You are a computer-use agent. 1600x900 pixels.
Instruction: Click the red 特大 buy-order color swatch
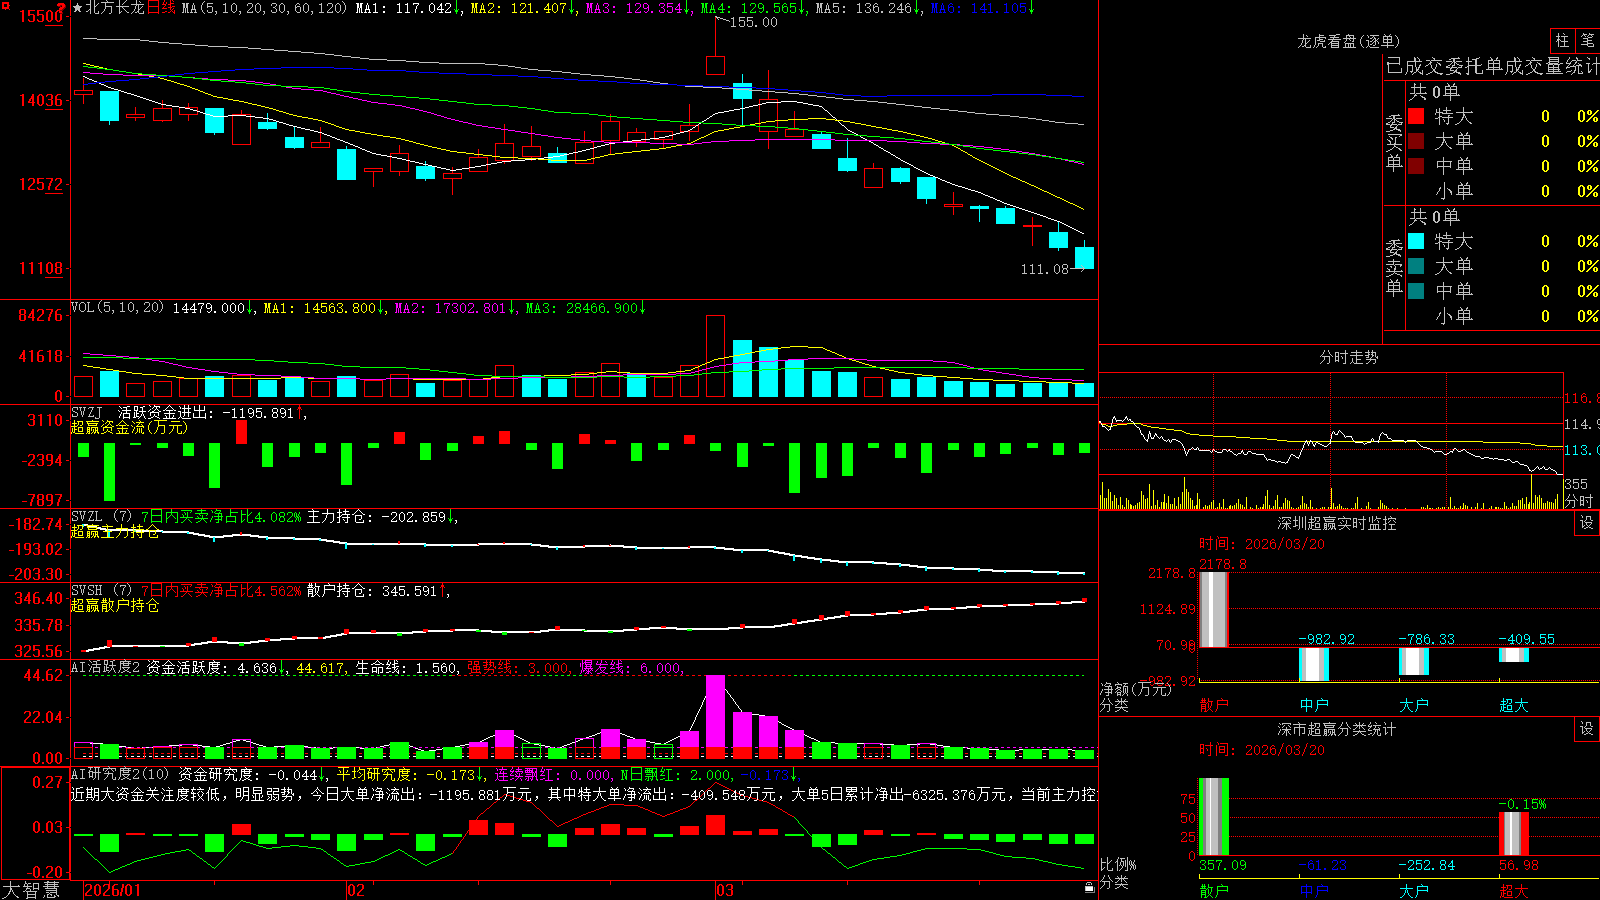pos(1416,116)
